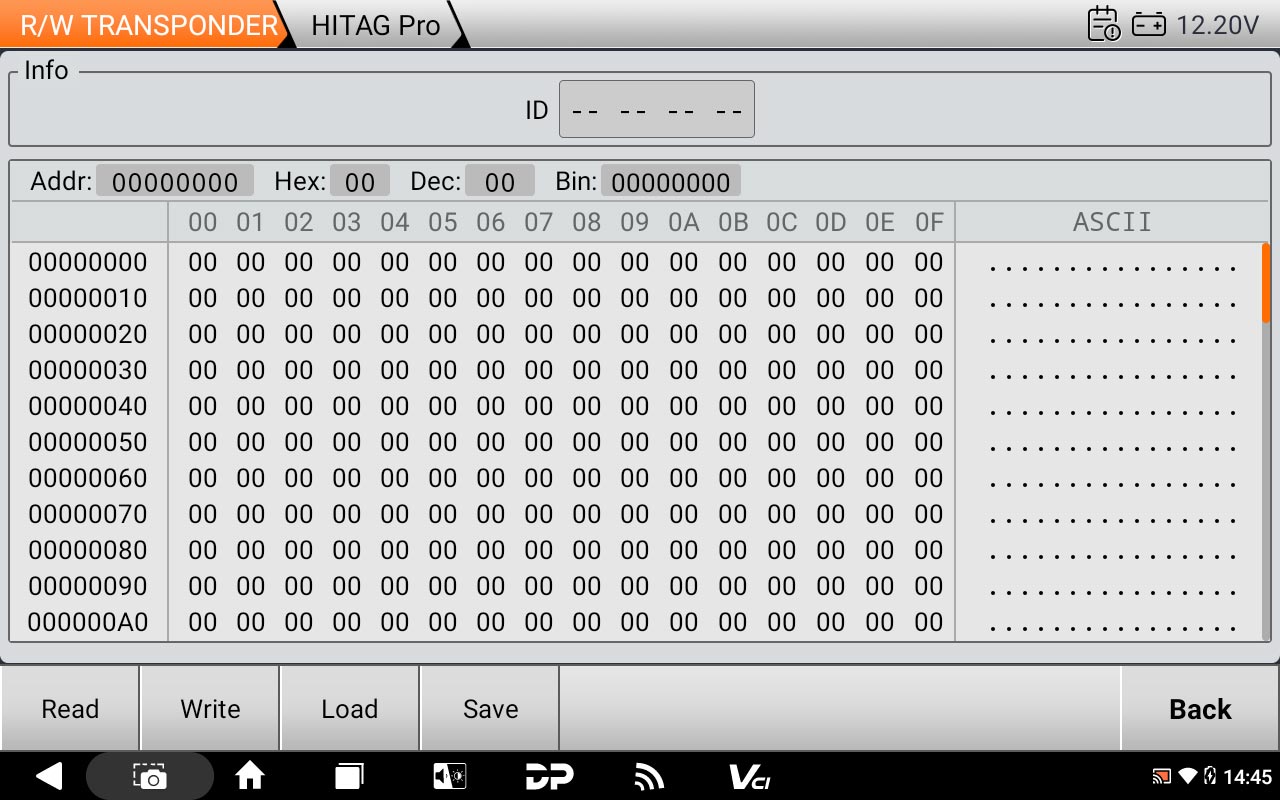This screenshot has width=1280, height=800.
Task: Go to the home screen icon
Action: coord(249,776)
